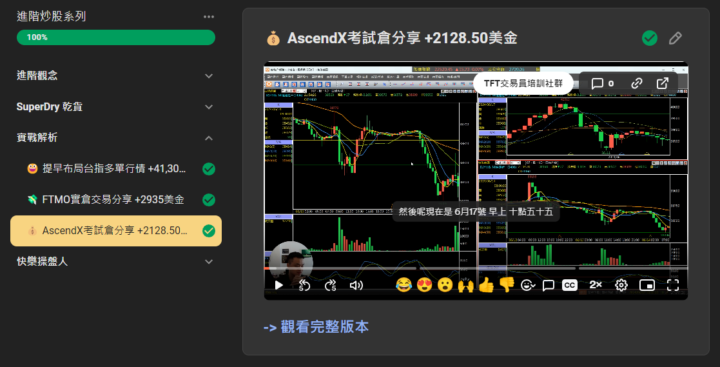Viewport: 720px width, 367px height.
Task: Rewind the video five seconds
Action: pos(304,285)
